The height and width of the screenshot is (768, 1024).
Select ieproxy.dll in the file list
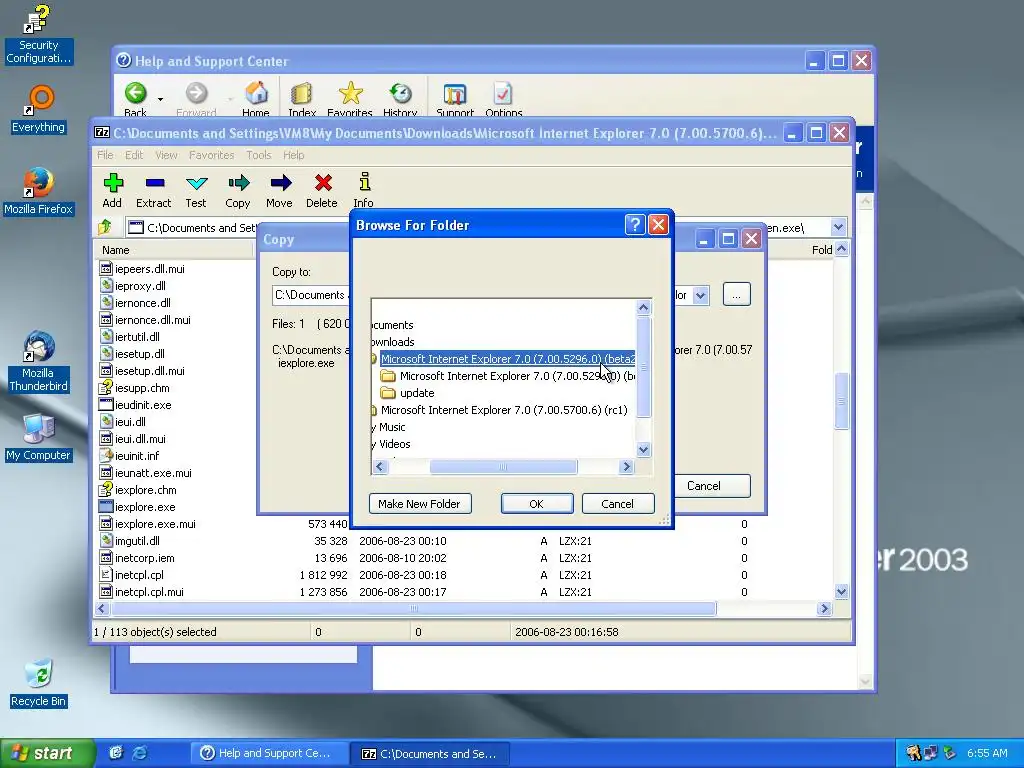pyautogui.click(x=133, y=286)
